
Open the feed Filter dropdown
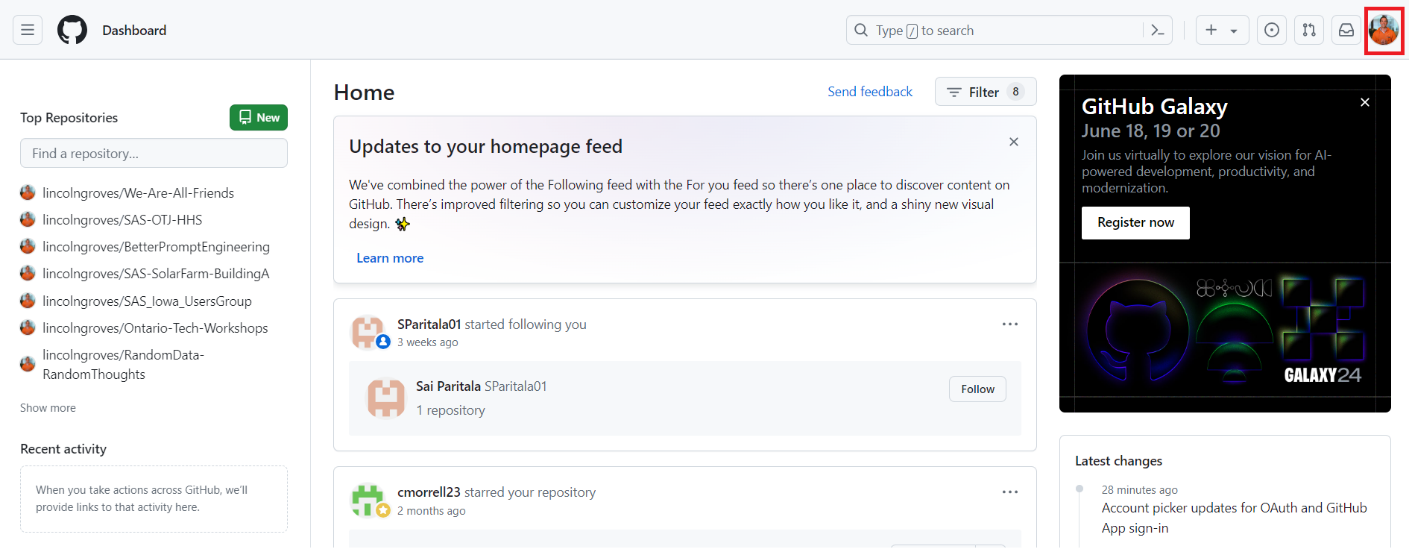click(985, 92)
